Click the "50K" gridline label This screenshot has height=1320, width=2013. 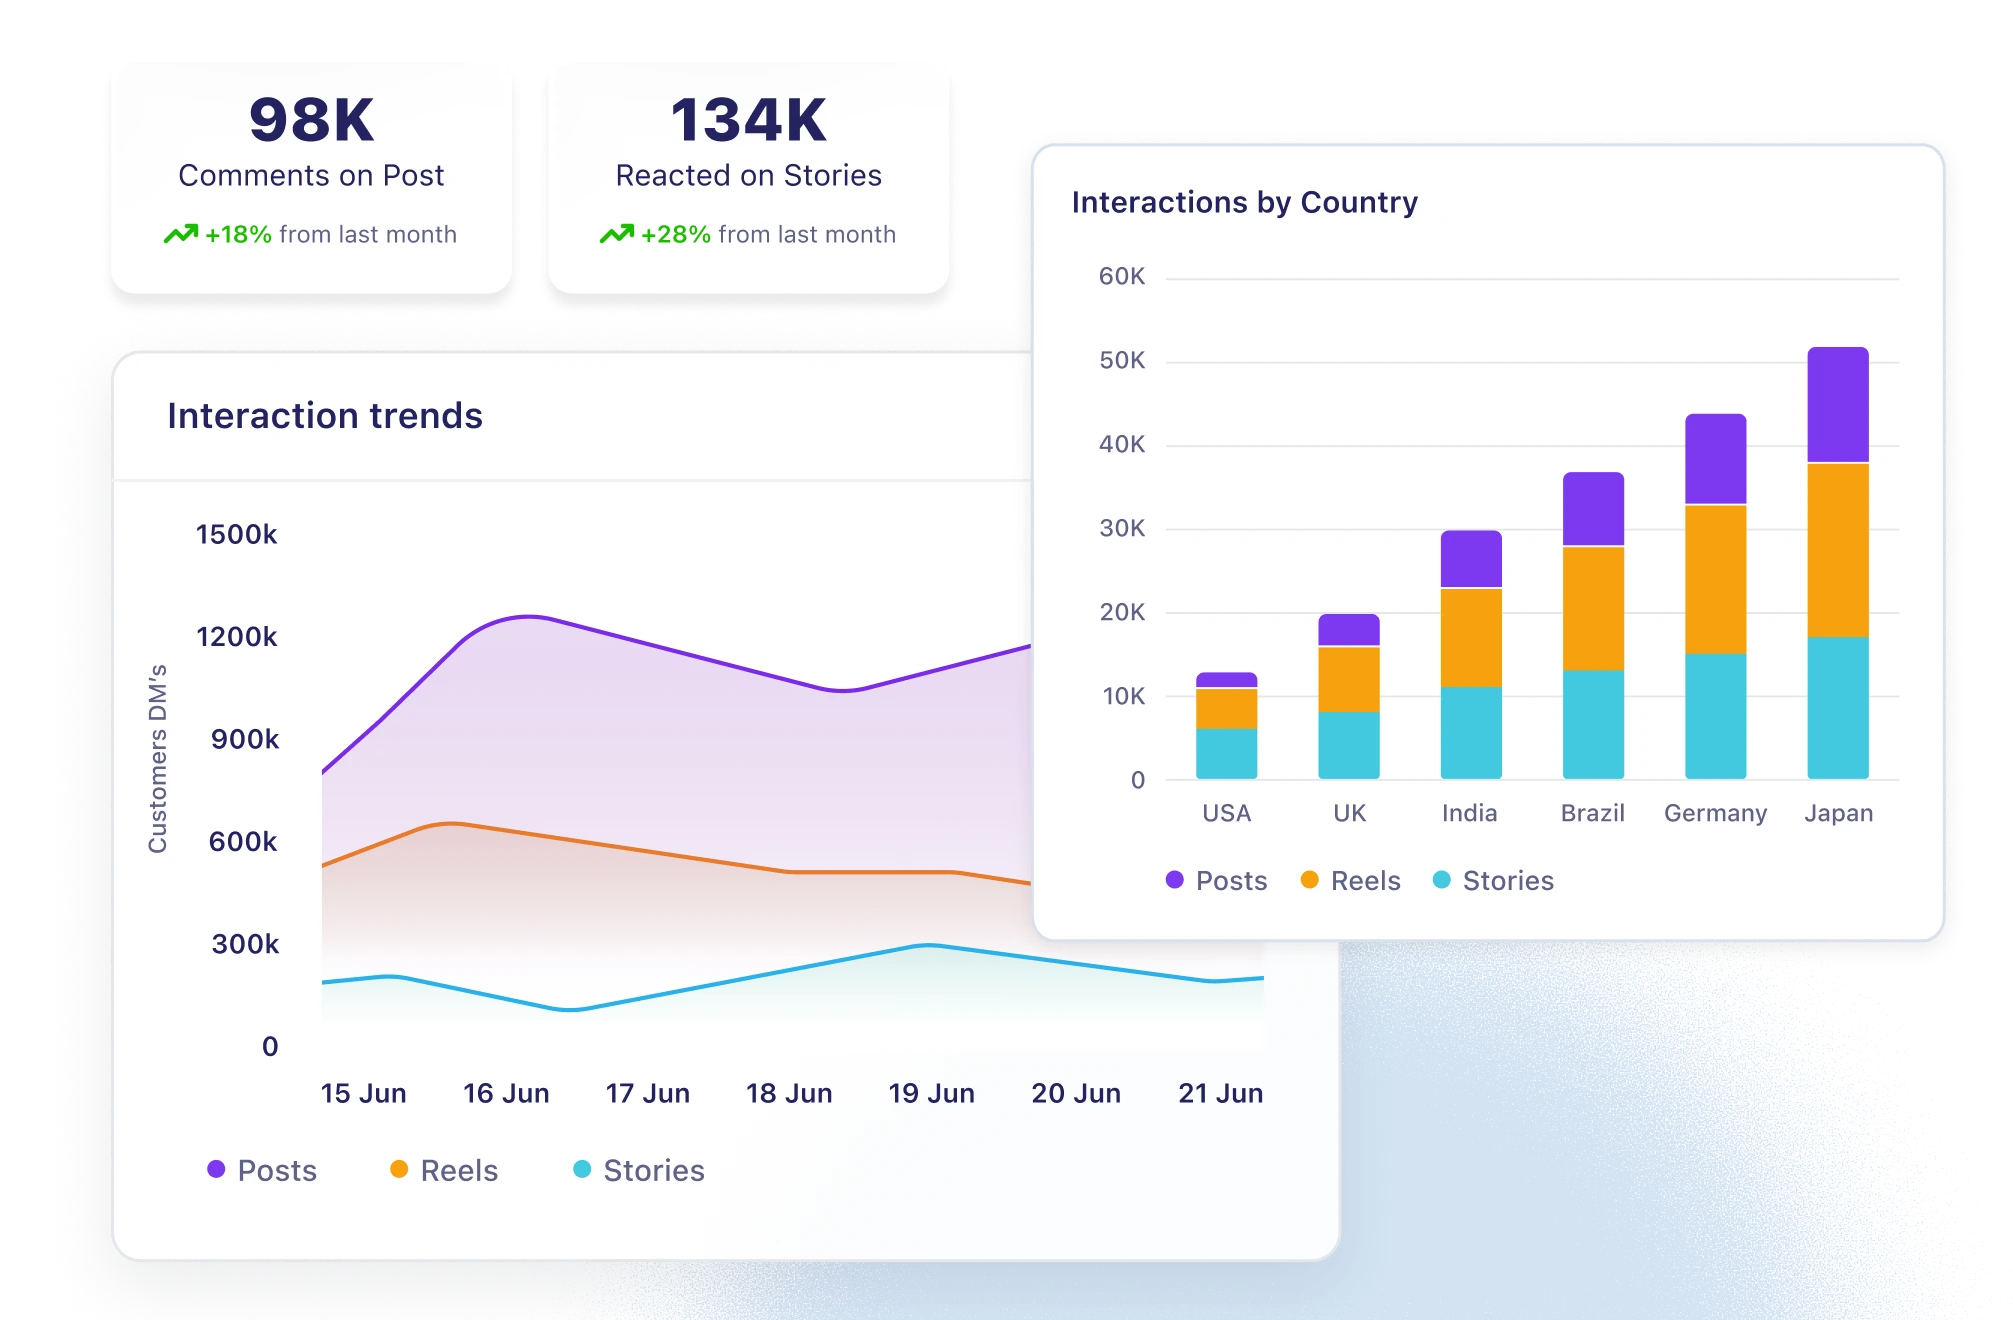coord(1122,360)
